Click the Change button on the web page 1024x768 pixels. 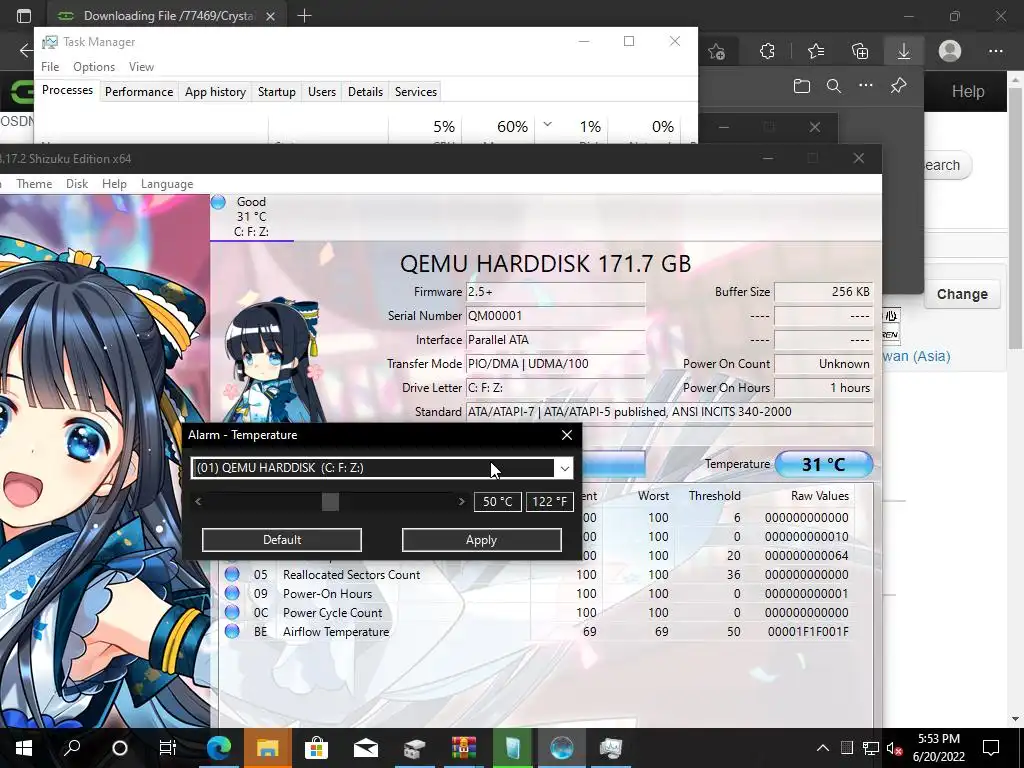[x=962, y=294]
